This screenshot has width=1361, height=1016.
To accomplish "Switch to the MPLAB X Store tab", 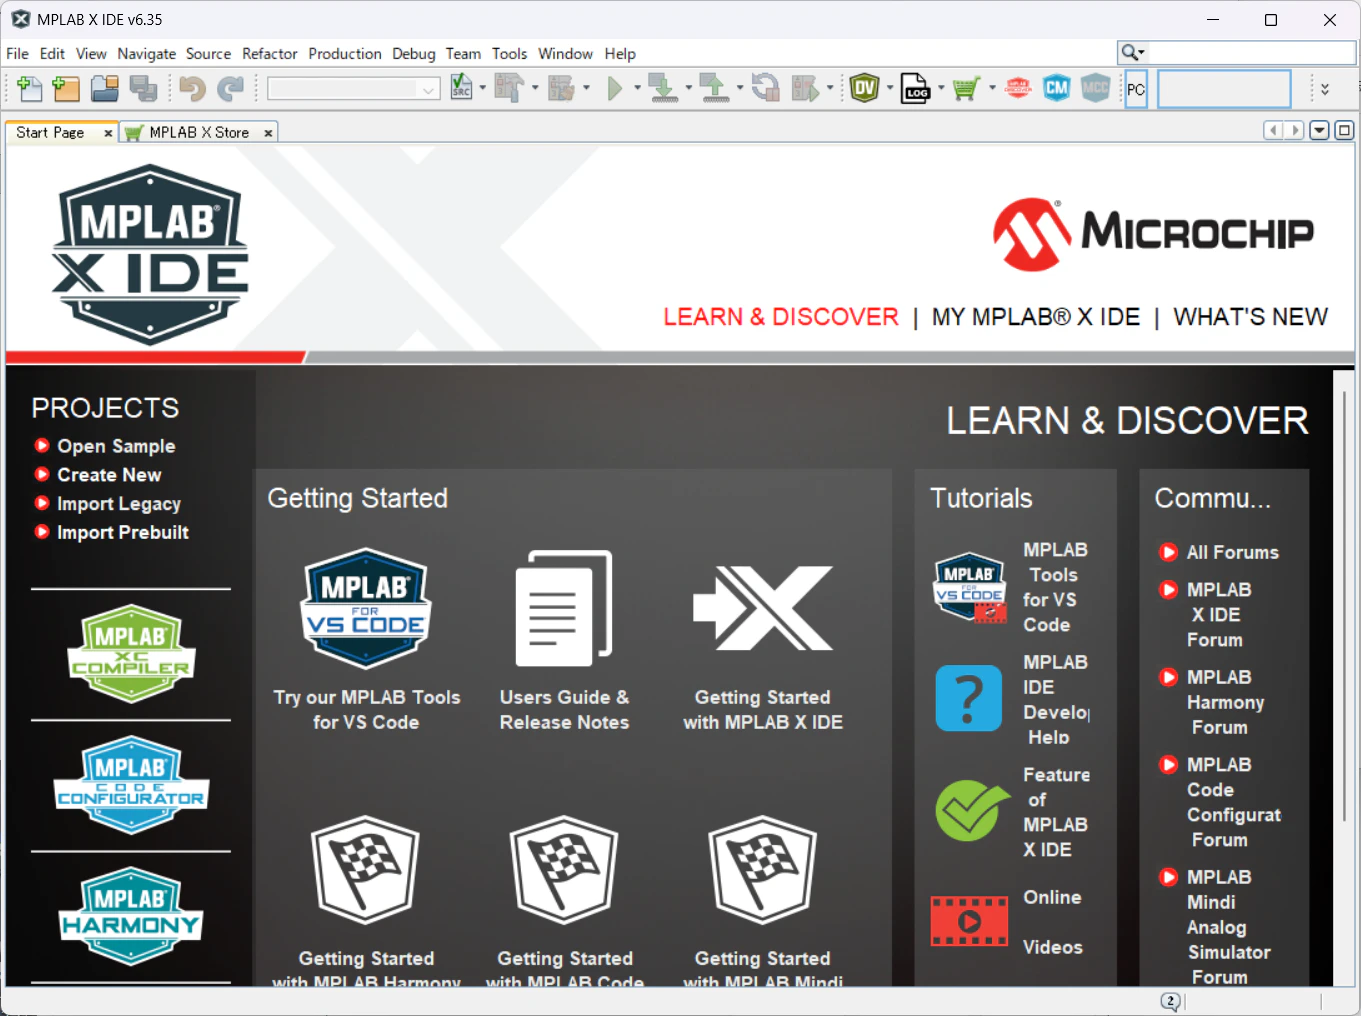I will tap(199, 132).
